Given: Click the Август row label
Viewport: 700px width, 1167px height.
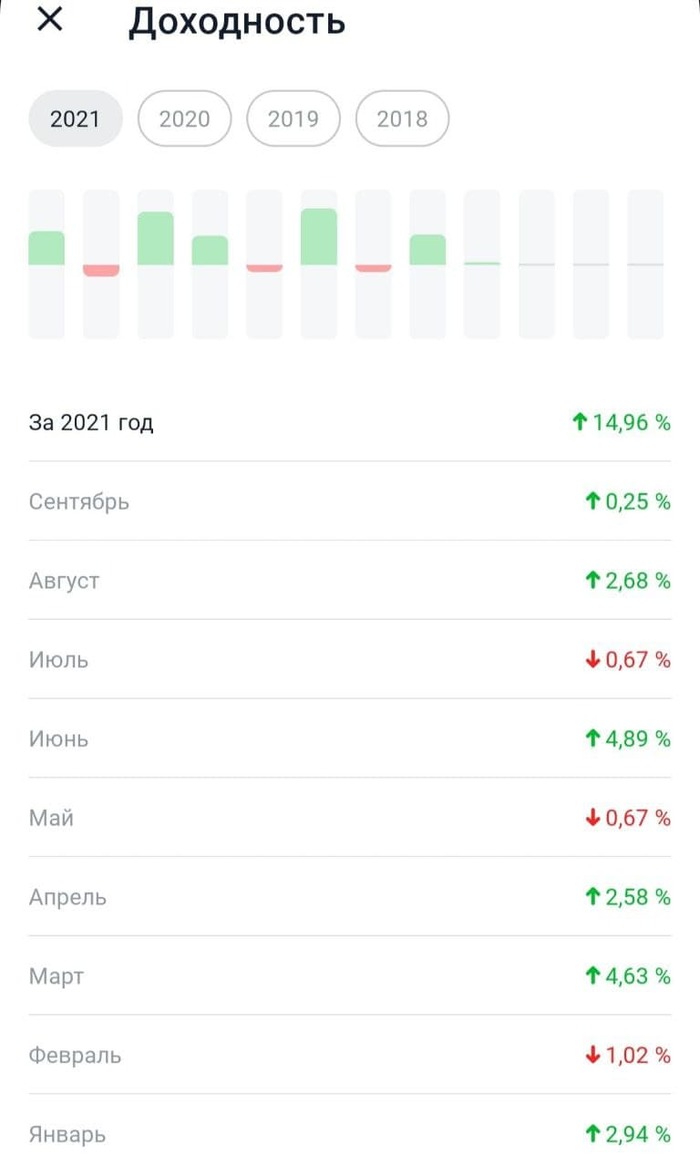Looking at the screenshot, I should click(x=64, y=580).
